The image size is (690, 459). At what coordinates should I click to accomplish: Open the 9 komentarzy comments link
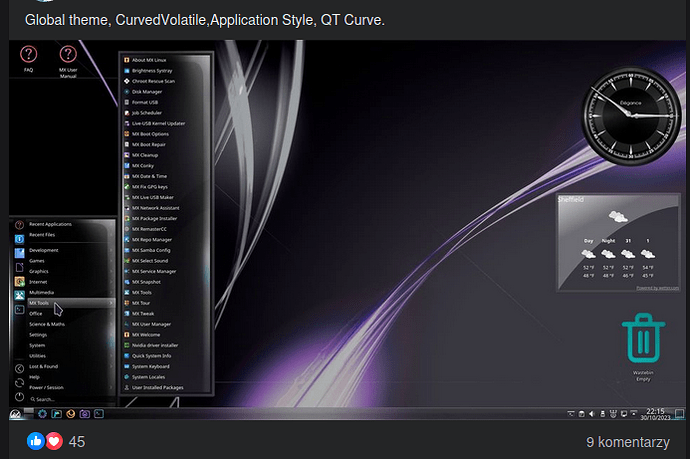pyautogui.click(x=628, y=442)
